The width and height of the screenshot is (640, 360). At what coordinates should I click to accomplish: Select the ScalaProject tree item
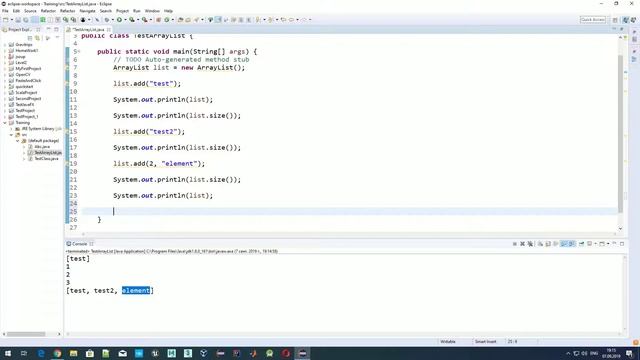(26, 93)
